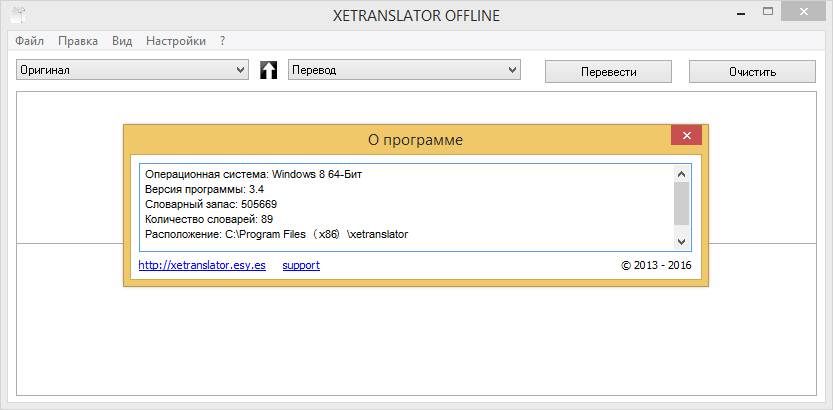Click the Очистить button
Viewport: 833px width, 410px height.
[752, 72]
